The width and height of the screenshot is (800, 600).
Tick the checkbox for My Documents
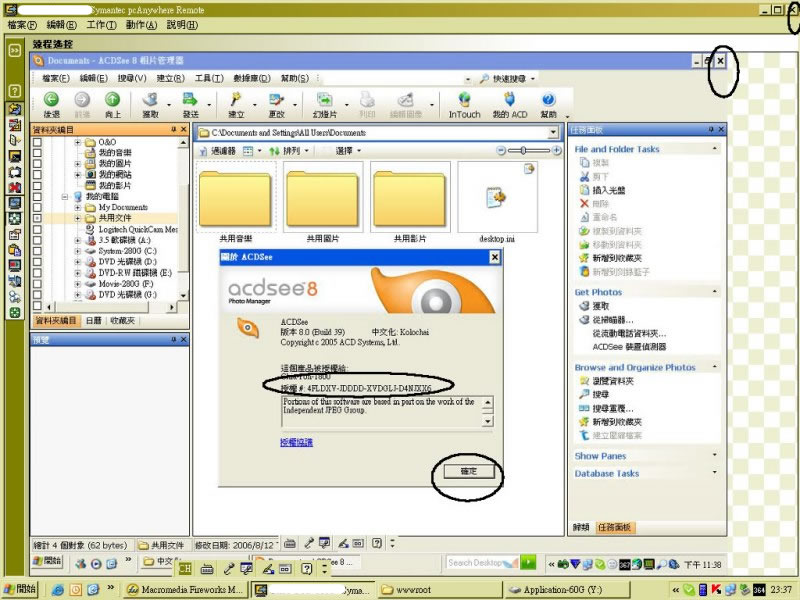click(37, 207)
